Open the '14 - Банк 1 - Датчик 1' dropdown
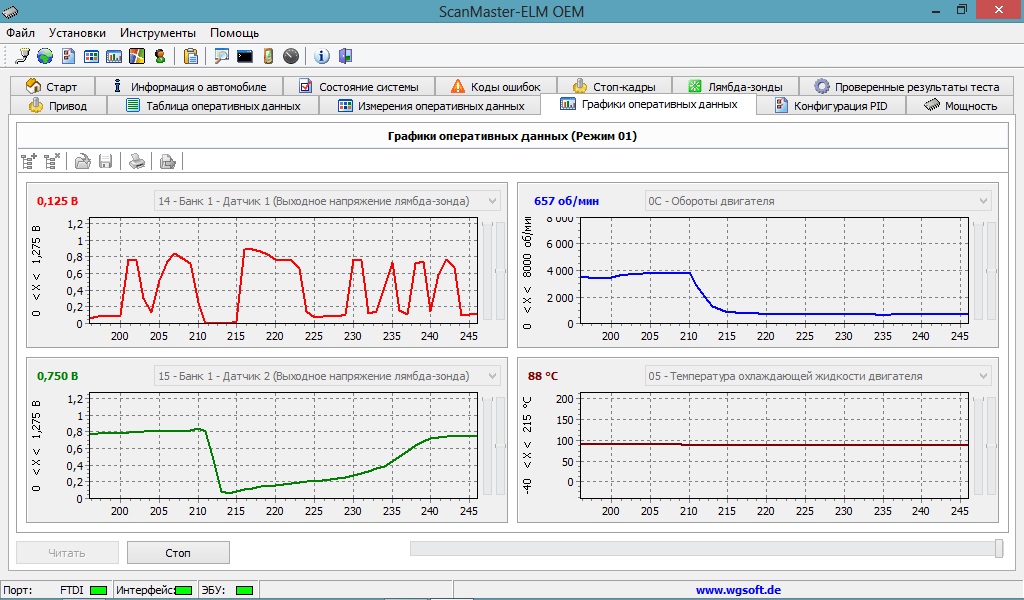The image size is (1024, 600). click(x=491, y=201)
